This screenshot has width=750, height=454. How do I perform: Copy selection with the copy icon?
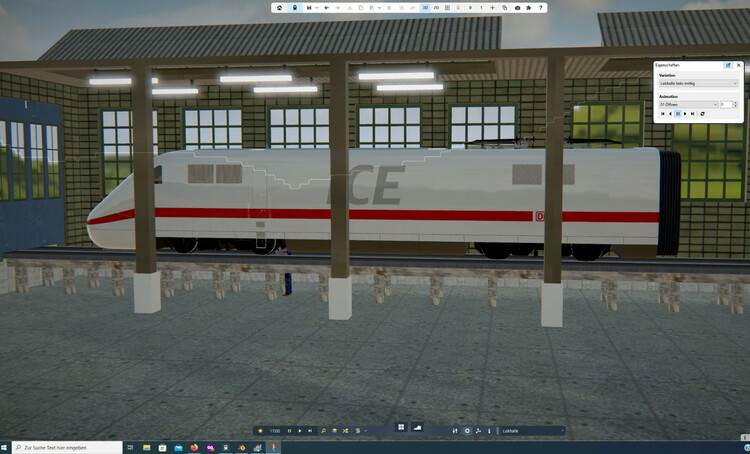pyautogui.click(x=361, y=8)
